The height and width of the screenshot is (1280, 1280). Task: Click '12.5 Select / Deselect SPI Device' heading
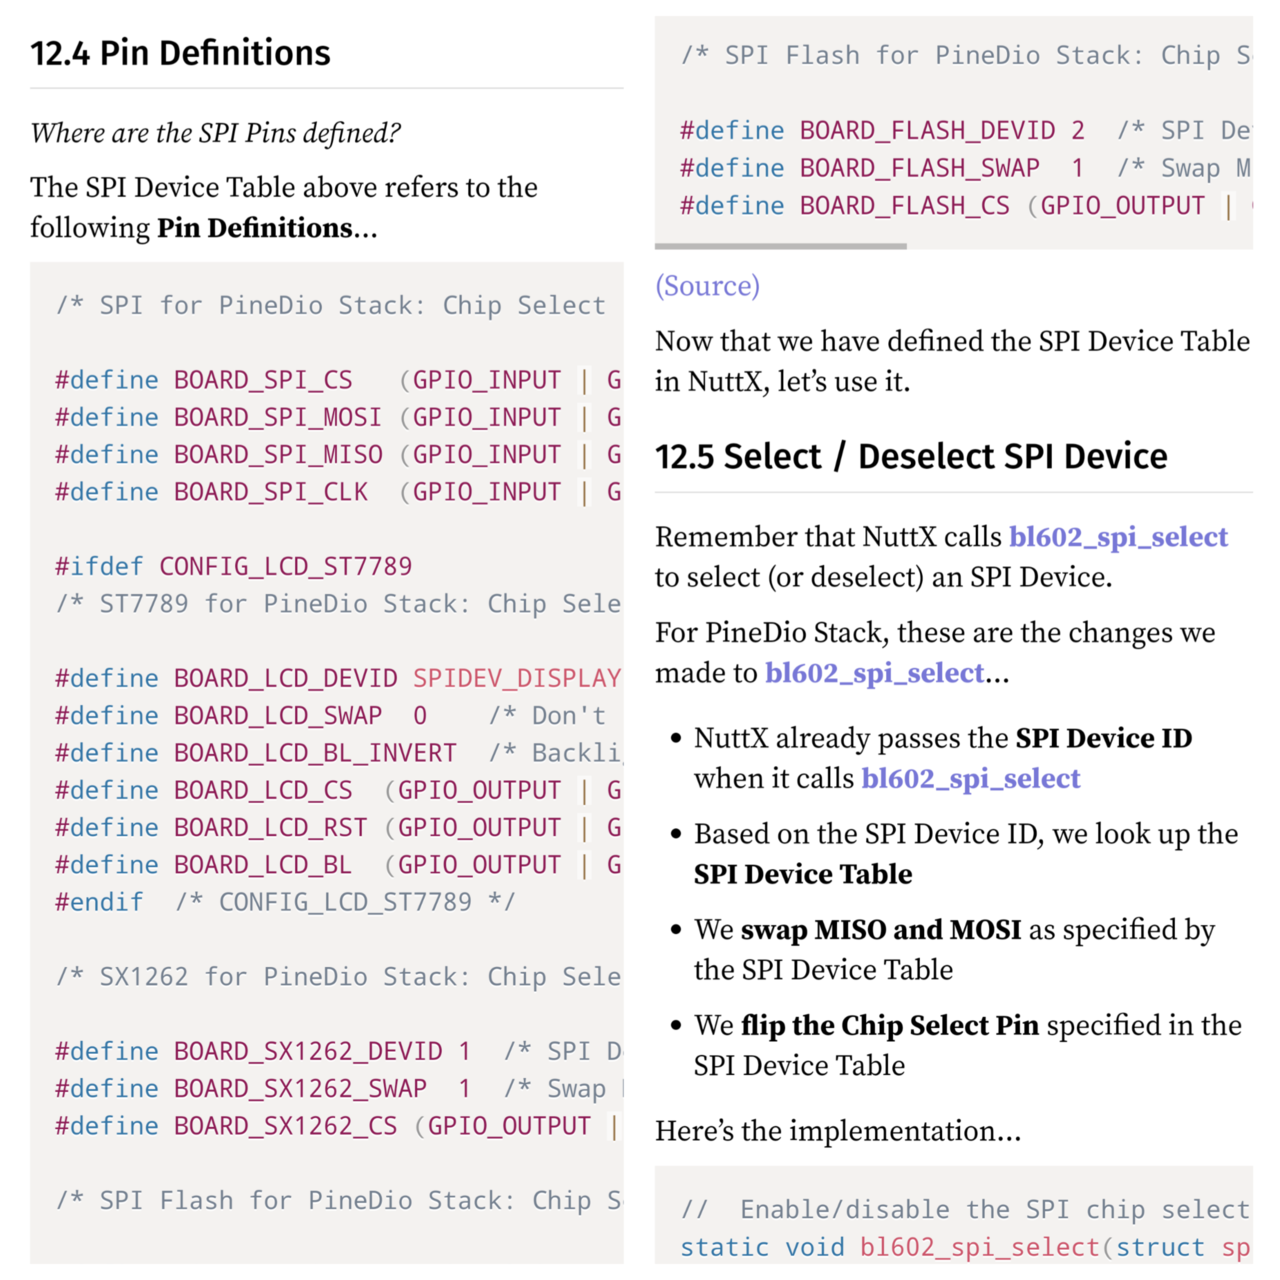910,457
